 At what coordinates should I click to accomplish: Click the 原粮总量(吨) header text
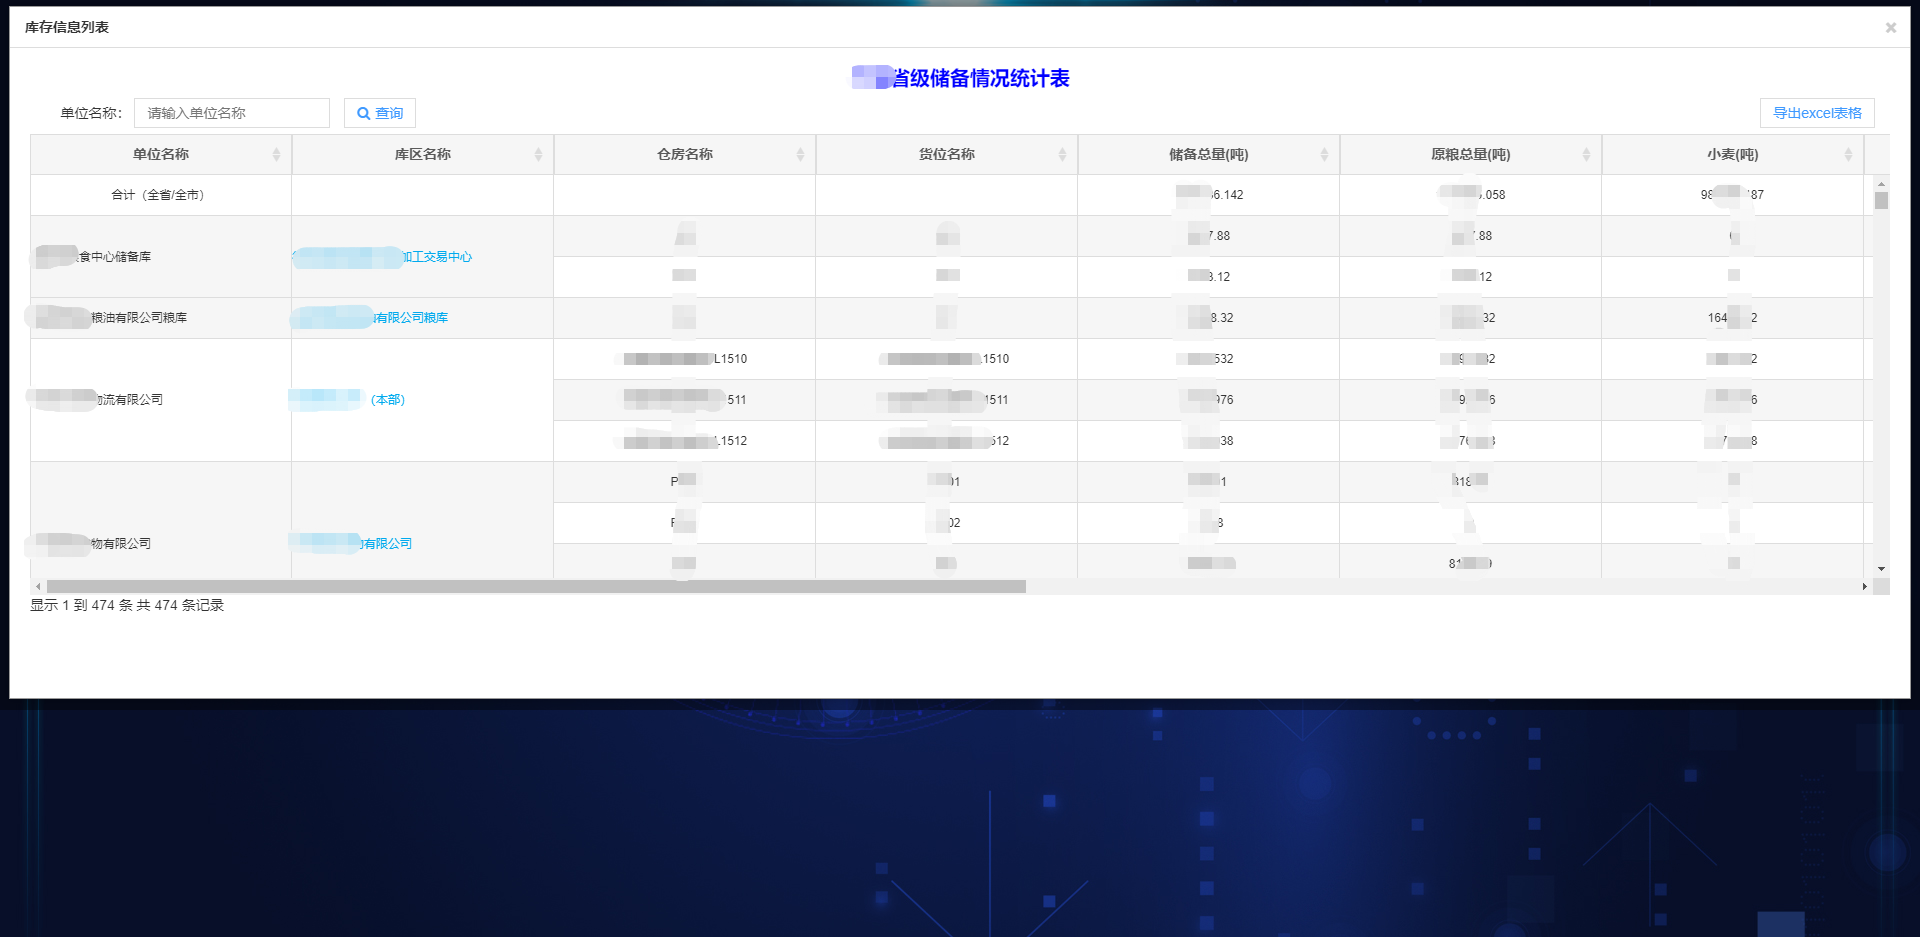1471,154
